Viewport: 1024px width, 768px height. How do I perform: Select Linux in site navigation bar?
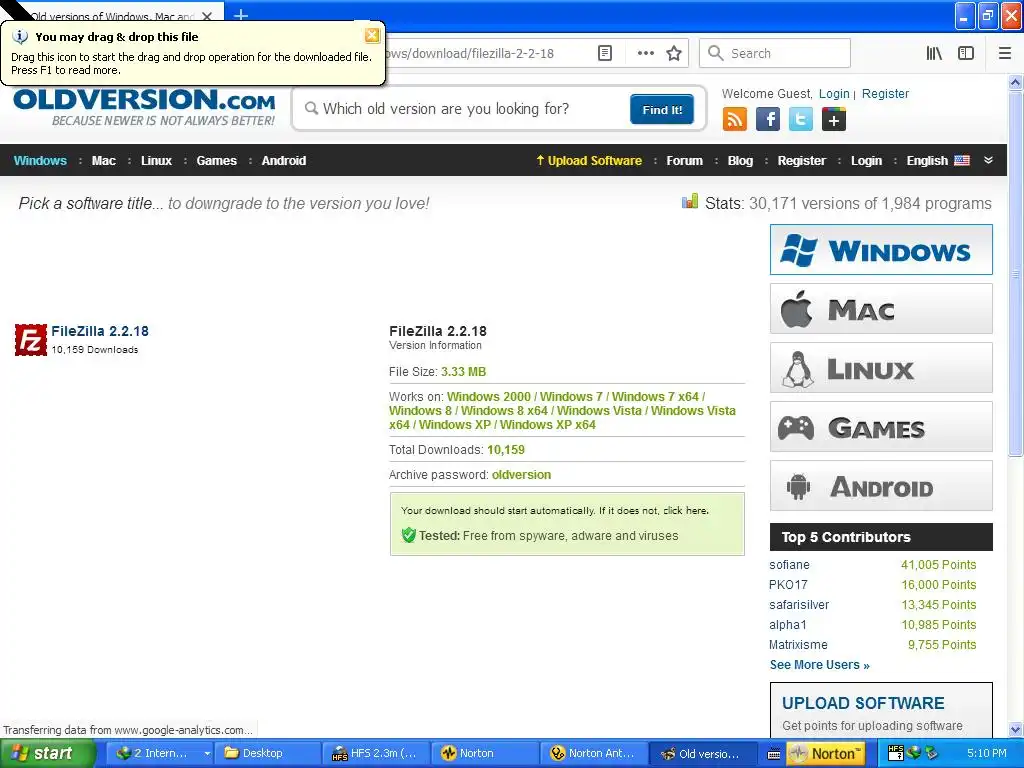click(x=156, y=161)
